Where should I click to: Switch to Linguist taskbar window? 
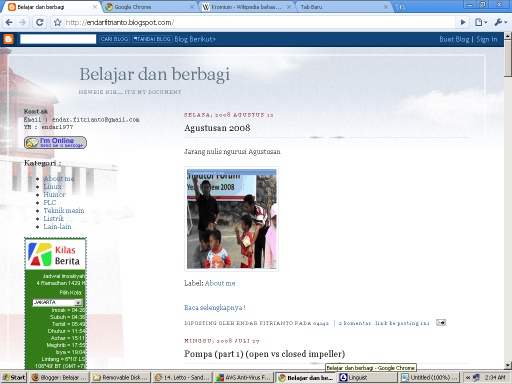point(367,377)
